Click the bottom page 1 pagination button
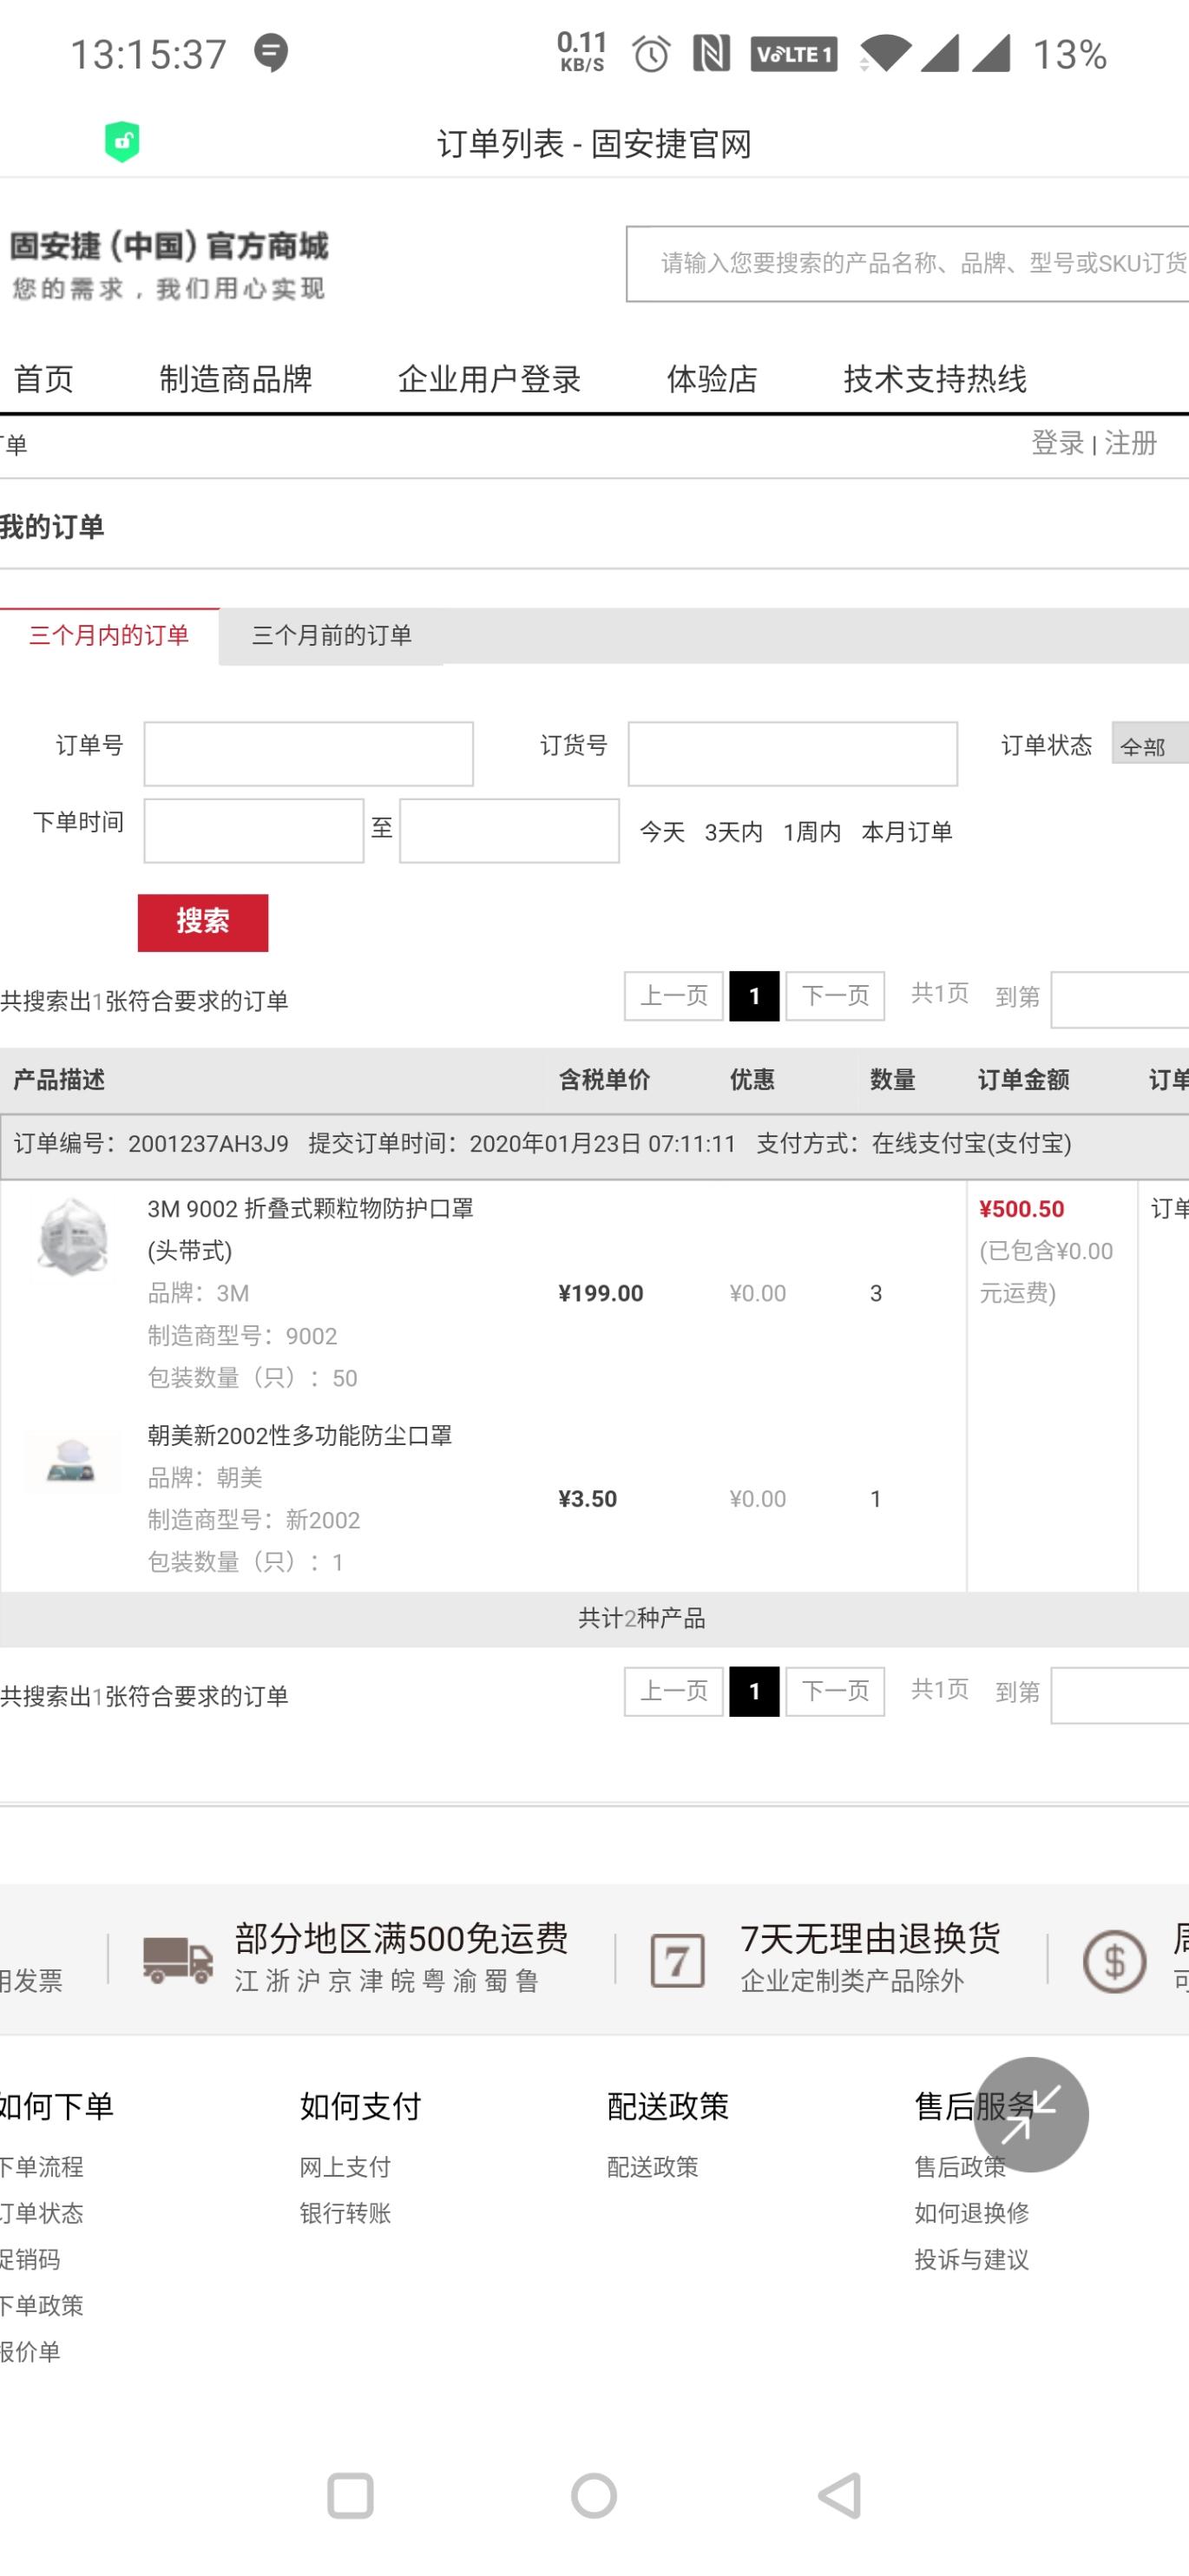The width and height of the screenshot is (1189, 2576). click(x=754, y=1691)
